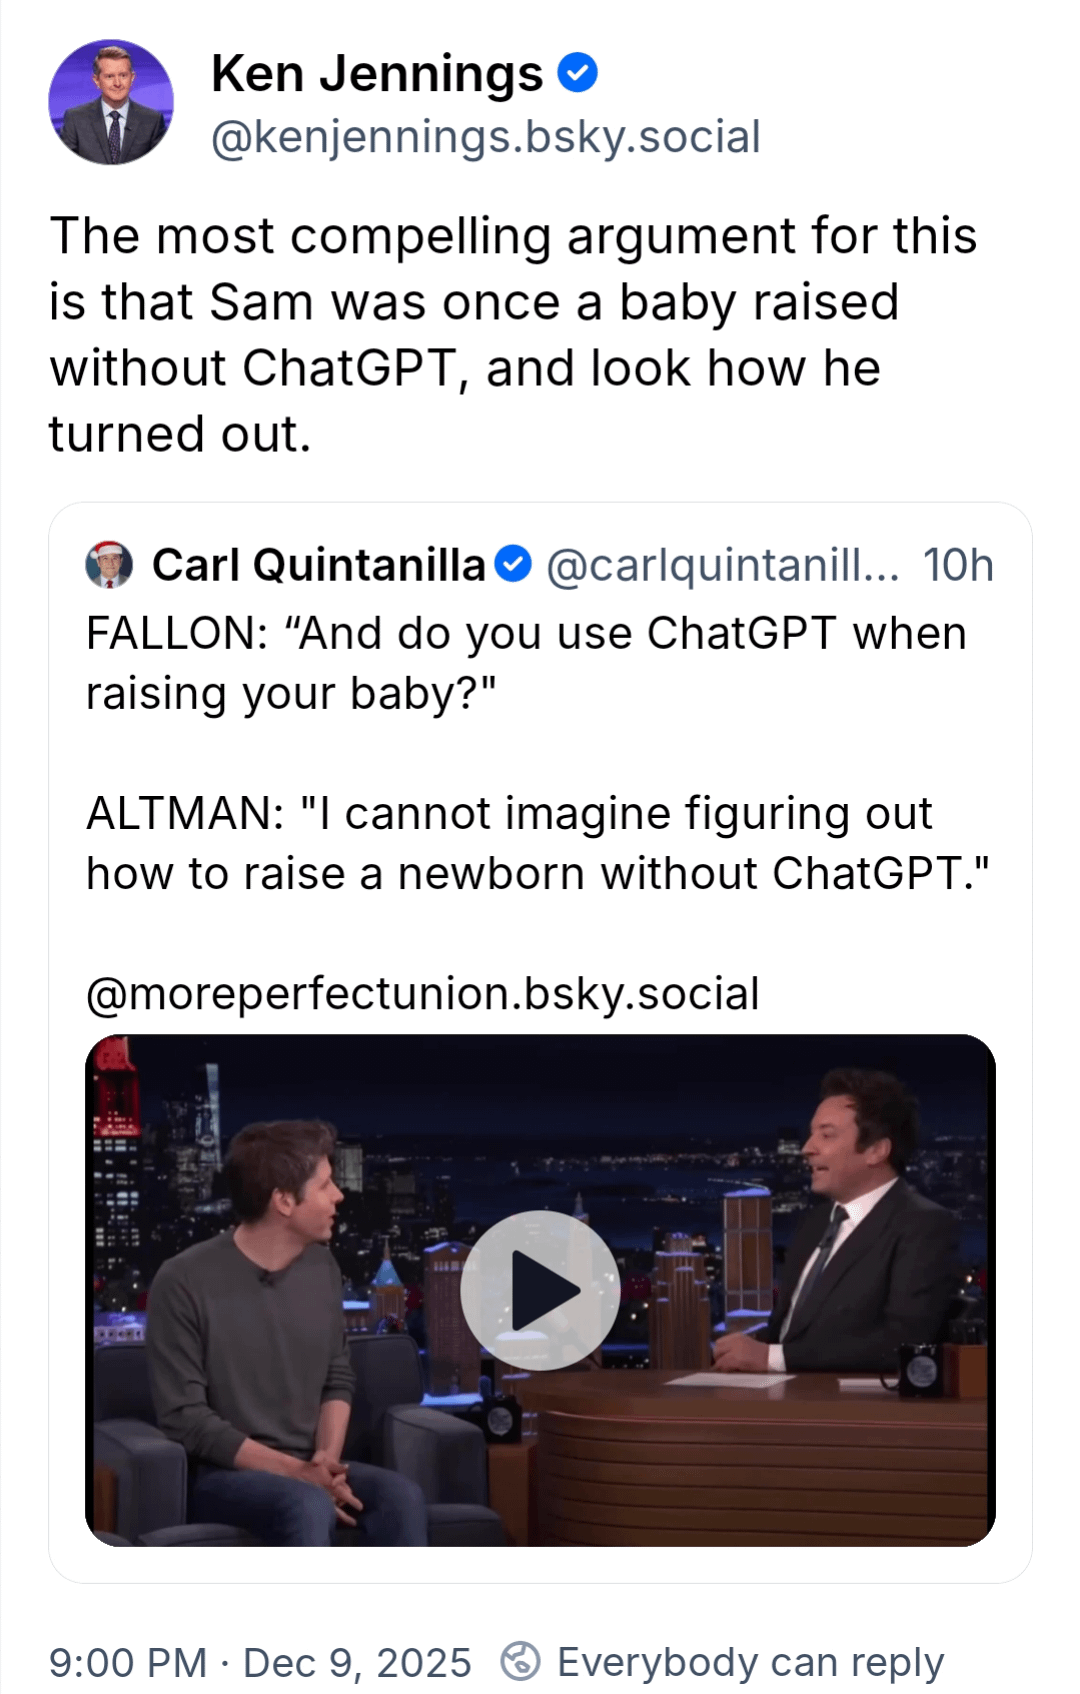Click the 10h timestamp on quoted post

click(957, 565)
